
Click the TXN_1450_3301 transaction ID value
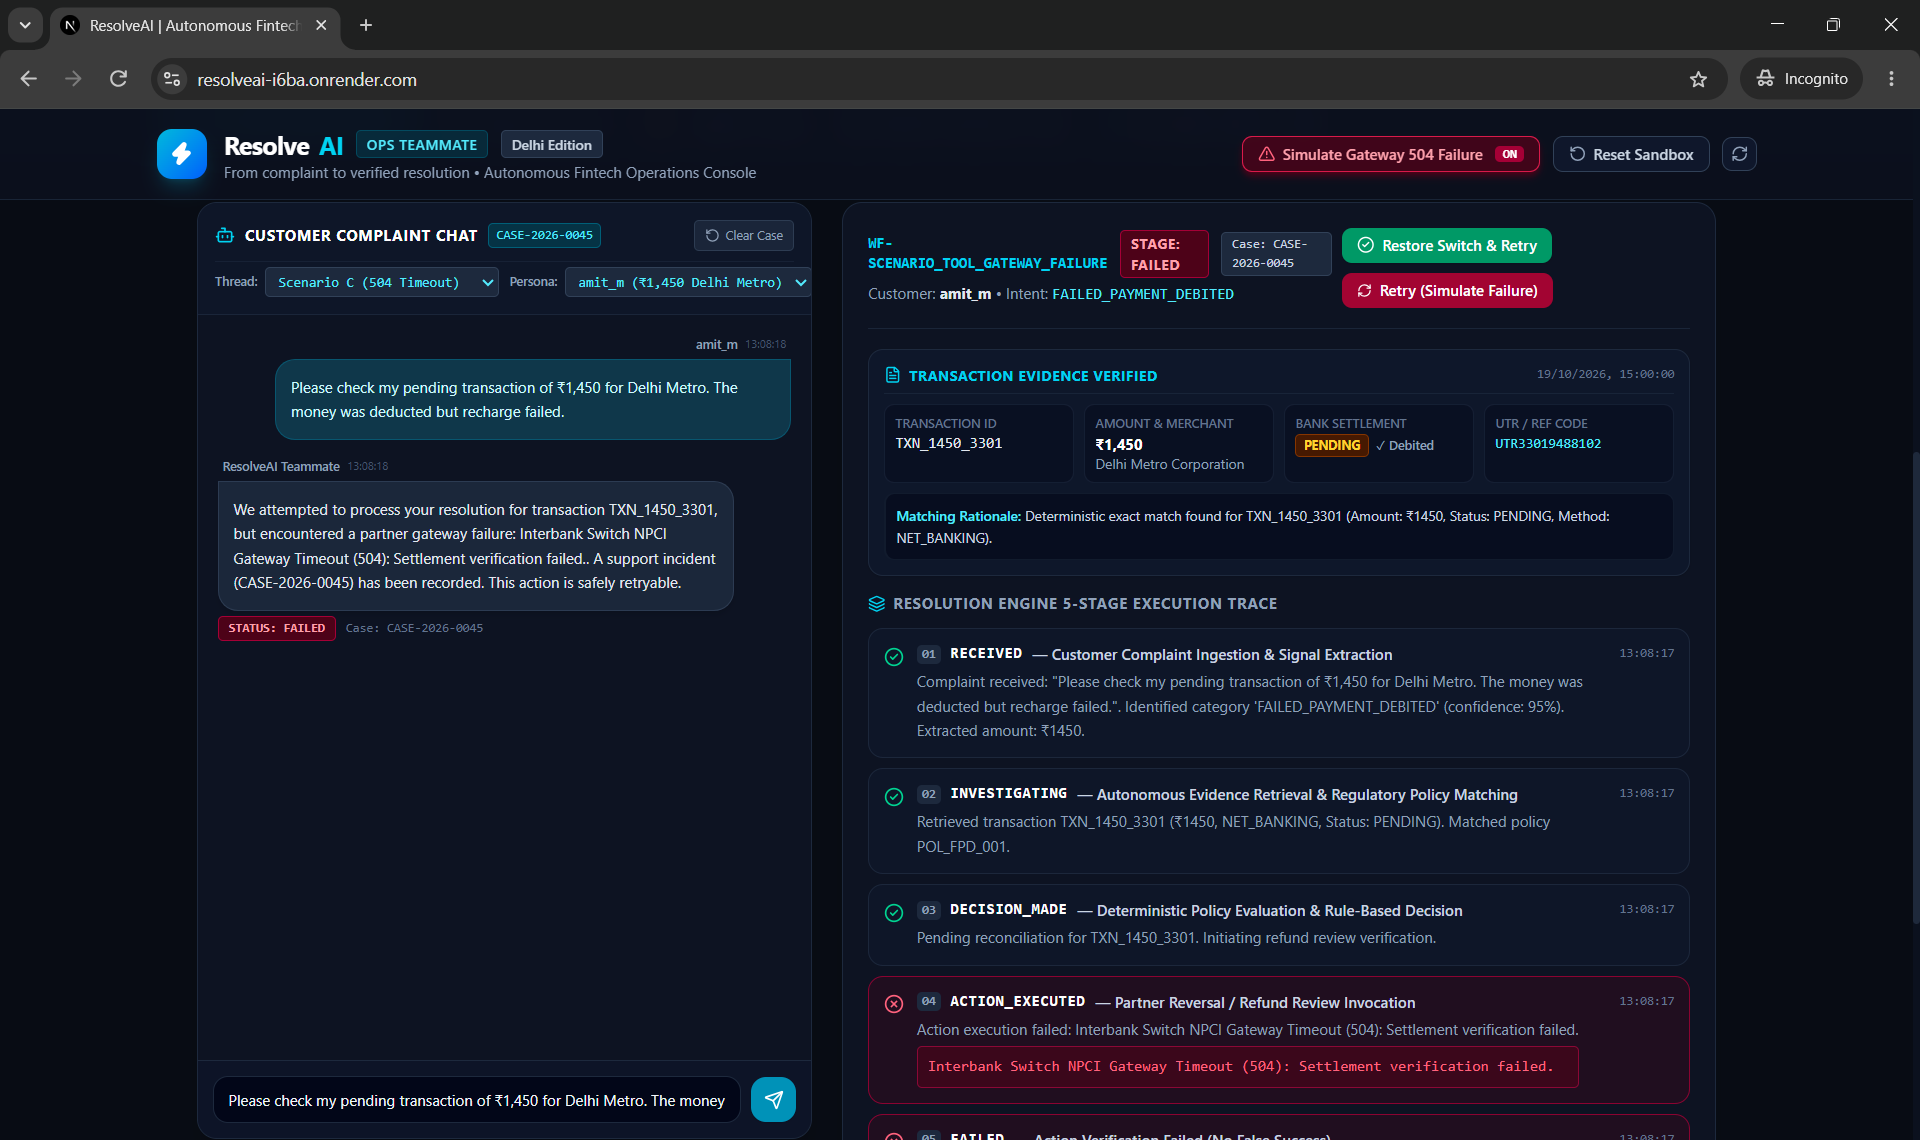948,443
